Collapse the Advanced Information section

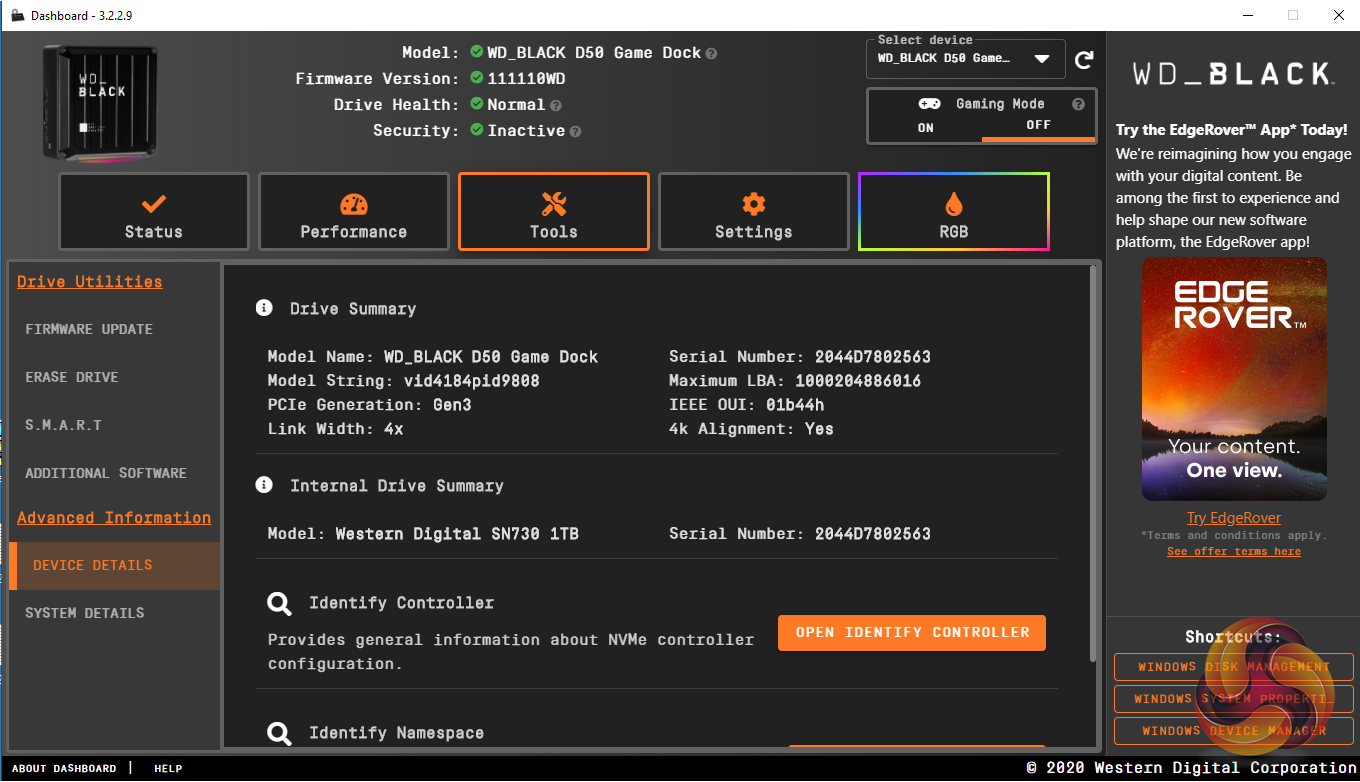[x=114, y=518]
